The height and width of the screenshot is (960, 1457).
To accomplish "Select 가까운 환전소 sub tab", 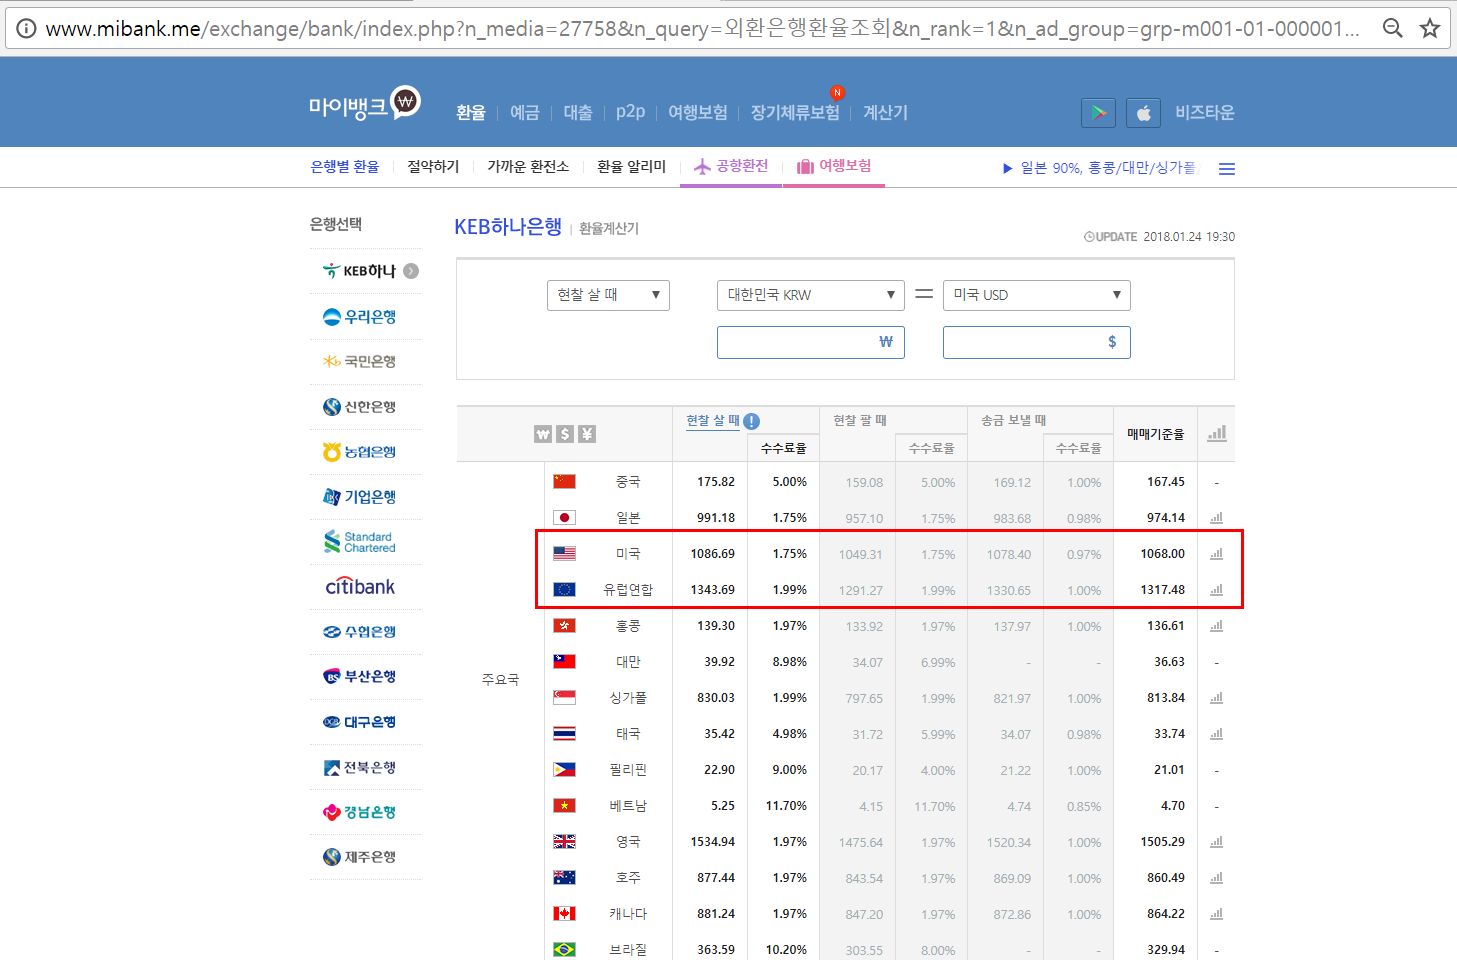I will coord(528,167).
